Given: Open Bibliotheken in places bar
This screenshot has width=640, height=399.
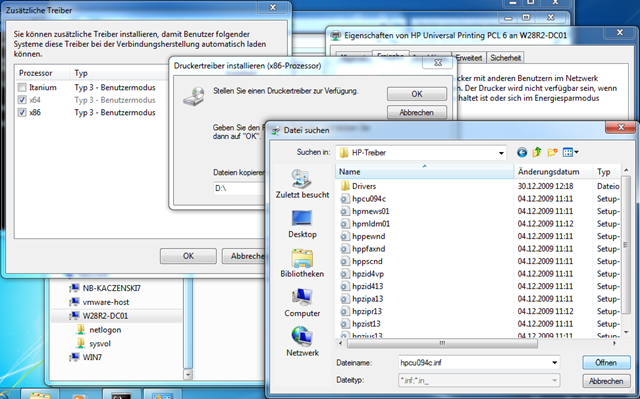Looking at the screenshot, I should [302, 263].
